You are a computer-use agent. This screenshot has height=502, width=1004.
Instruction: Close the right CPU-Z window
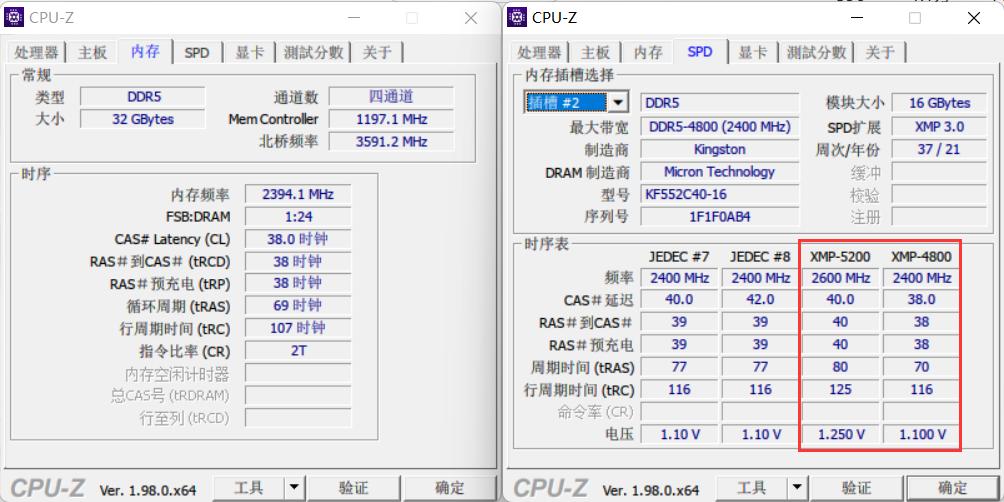click(x=973, y=18)
